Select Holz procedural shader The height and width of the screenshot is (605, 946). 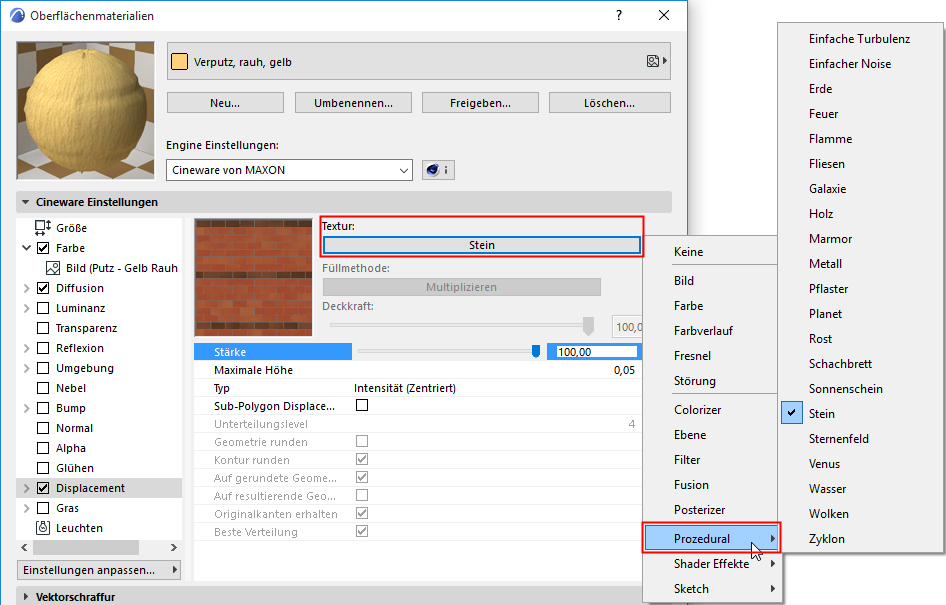[821, 214]
